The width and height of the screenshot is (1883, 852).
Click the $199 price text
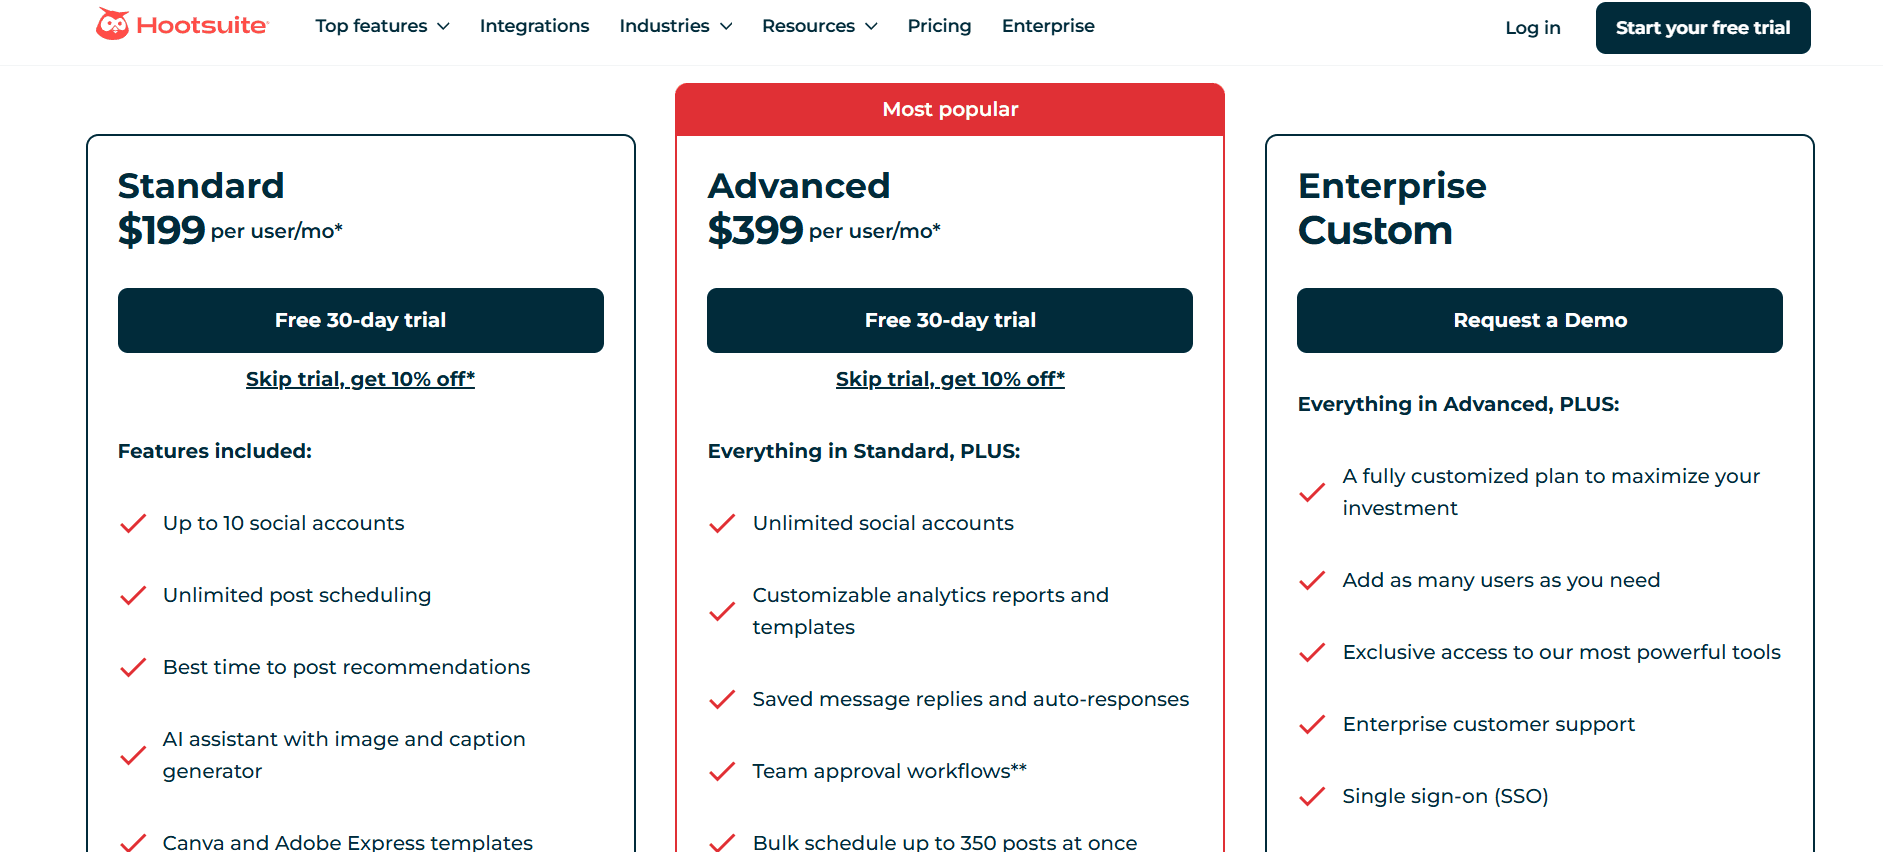161,231
